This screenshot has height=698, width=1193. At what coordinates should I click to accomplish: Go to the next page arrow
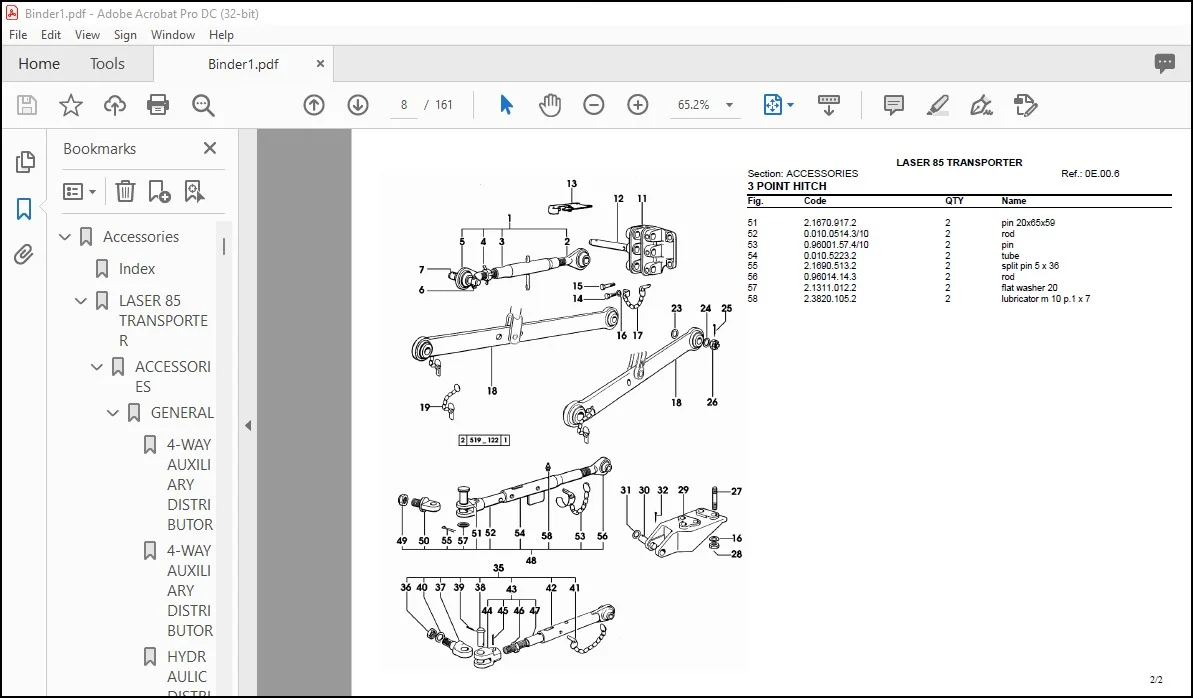click(x=358, y=105)
